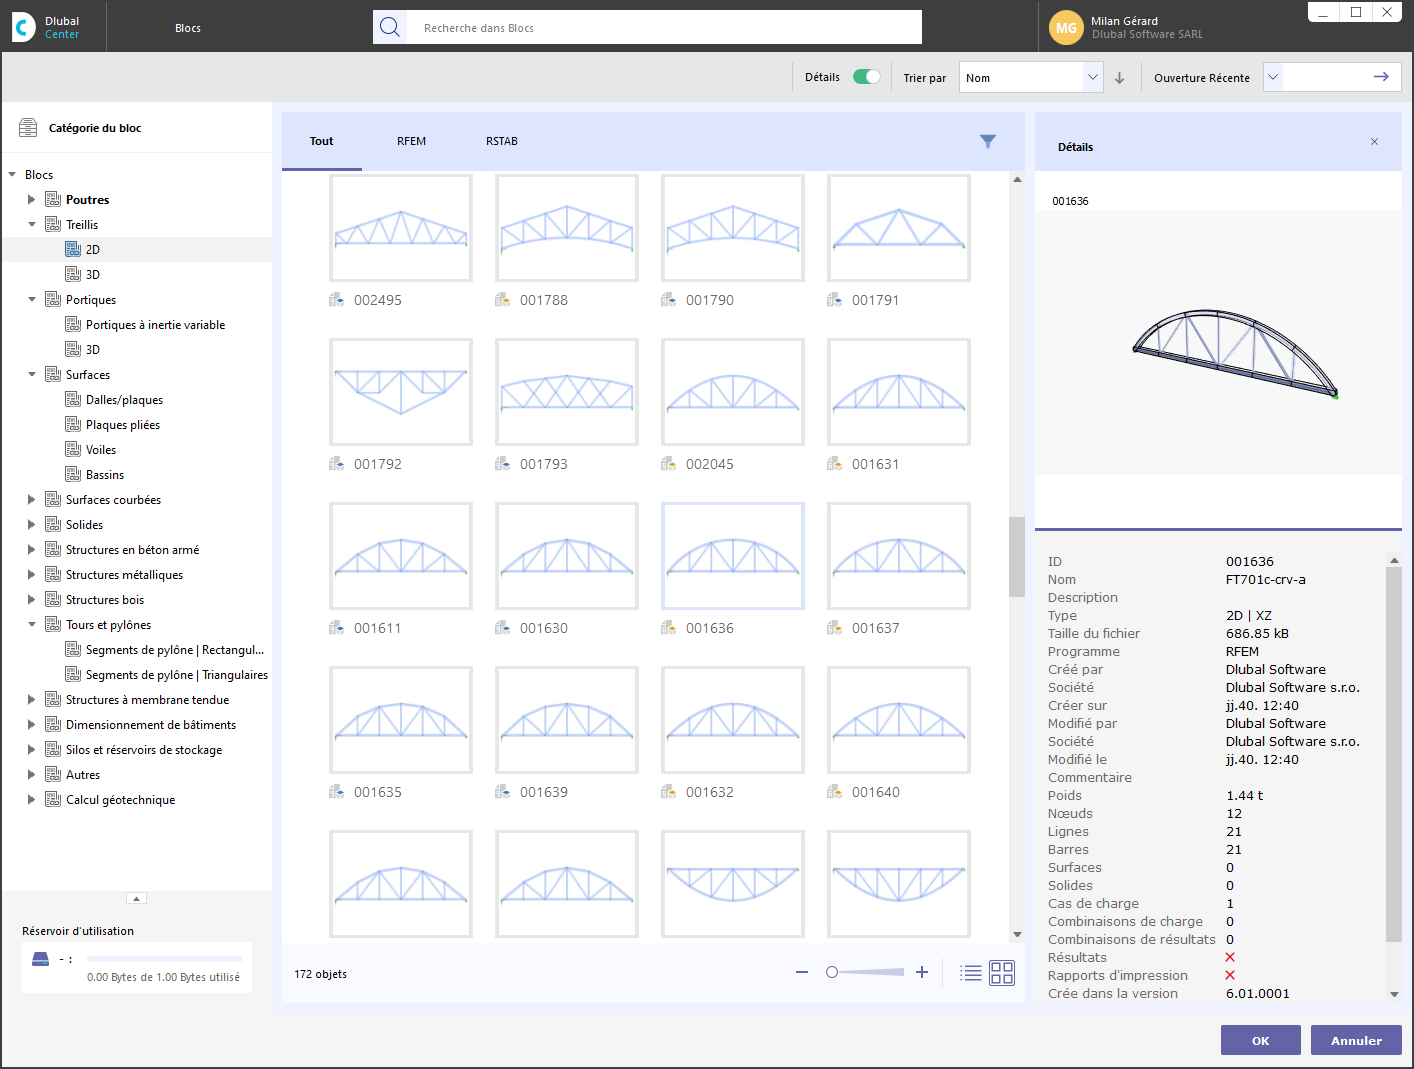
Task: Switch to grid view icon
Action: 1002,973
